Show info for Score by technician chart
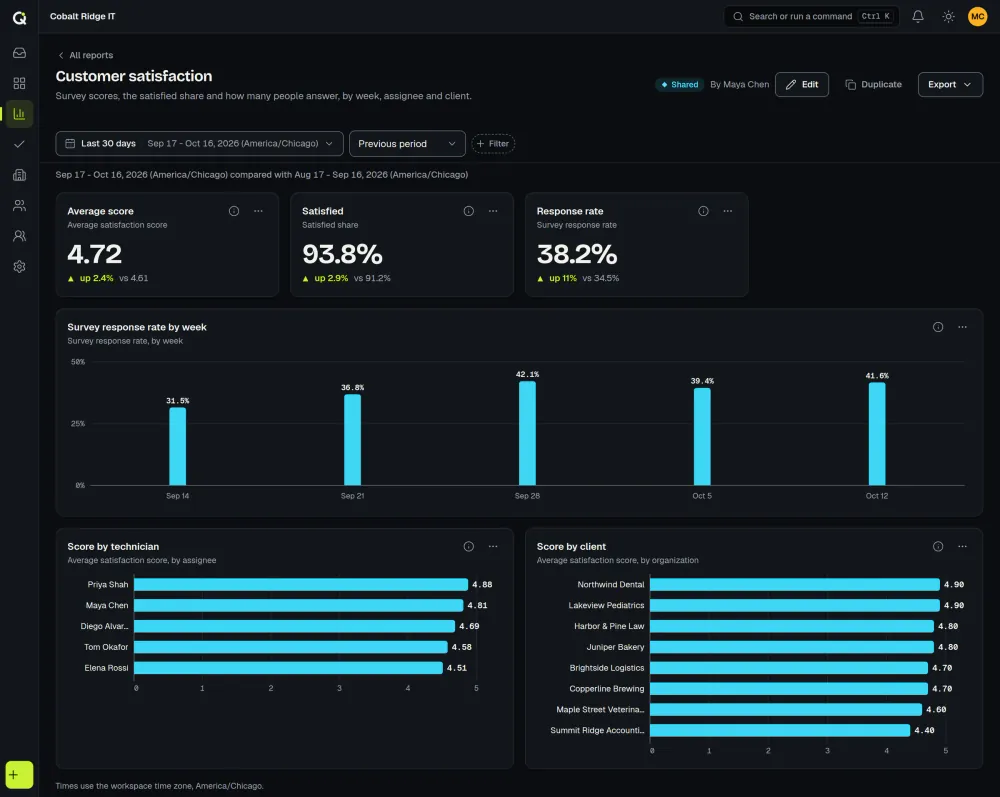 point(469,546)
